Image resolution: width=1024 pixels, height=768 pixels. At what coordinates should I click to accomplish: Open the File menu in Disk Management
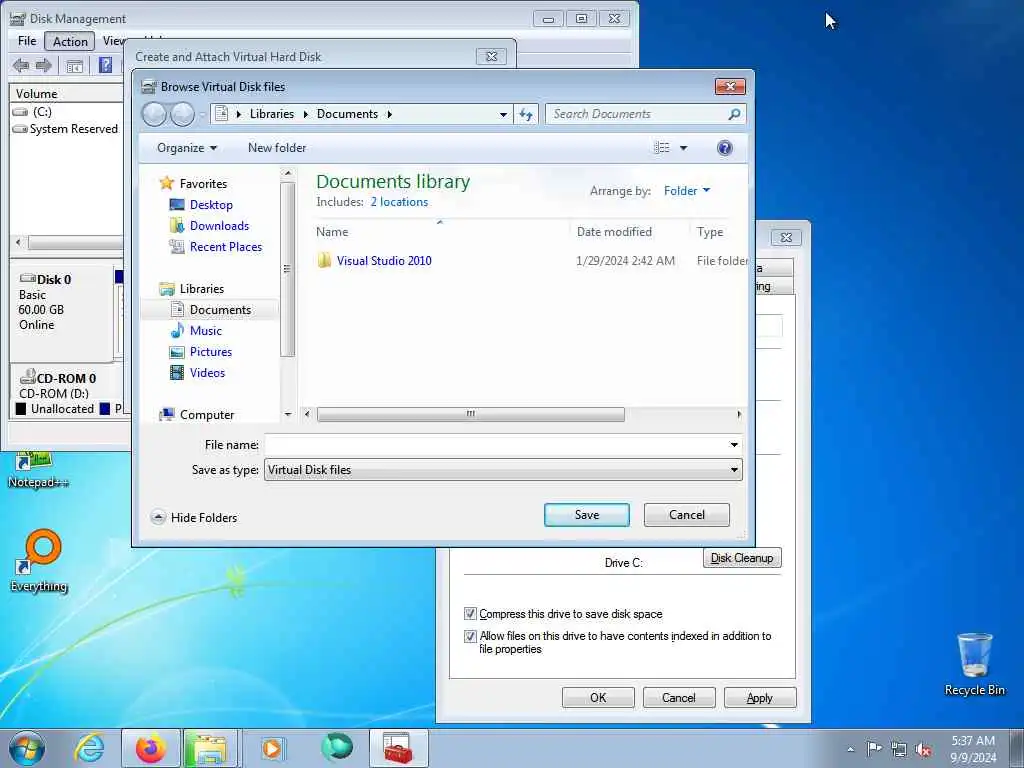(27, 41)
